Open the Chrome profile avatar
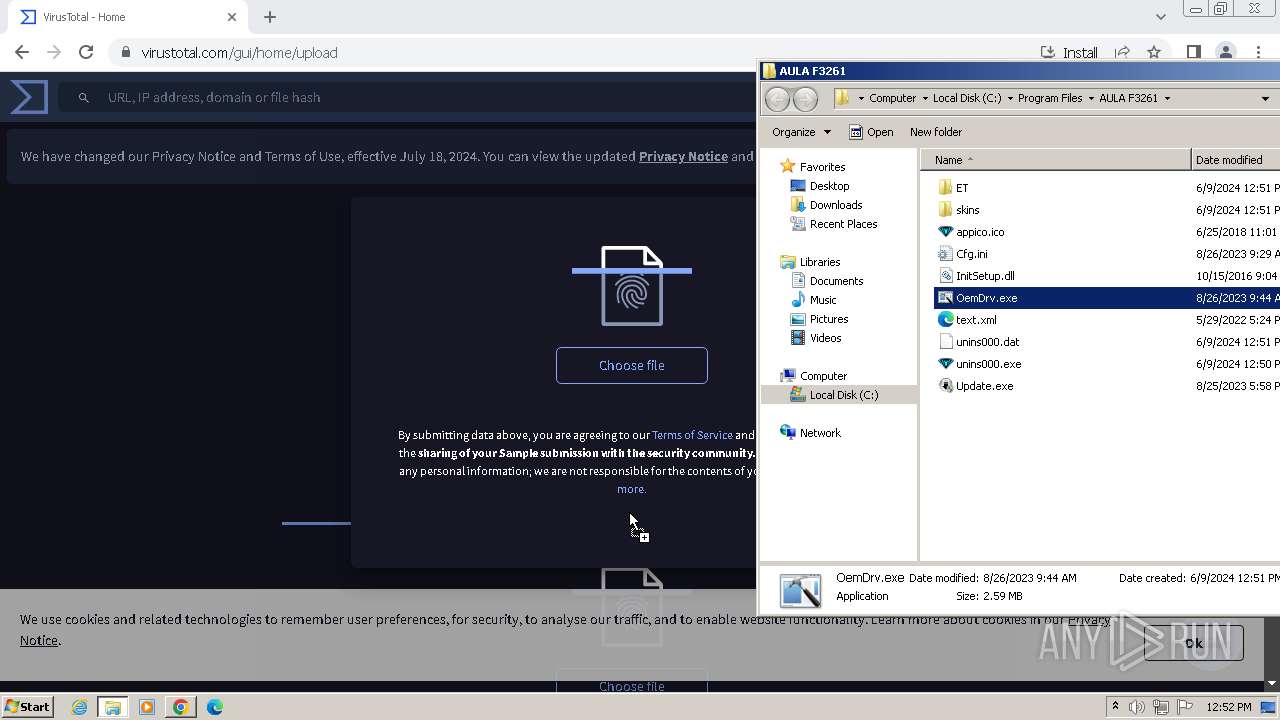Image resolution: width=1280 pixels, height=720 pixels. (x=1226, y=52)
